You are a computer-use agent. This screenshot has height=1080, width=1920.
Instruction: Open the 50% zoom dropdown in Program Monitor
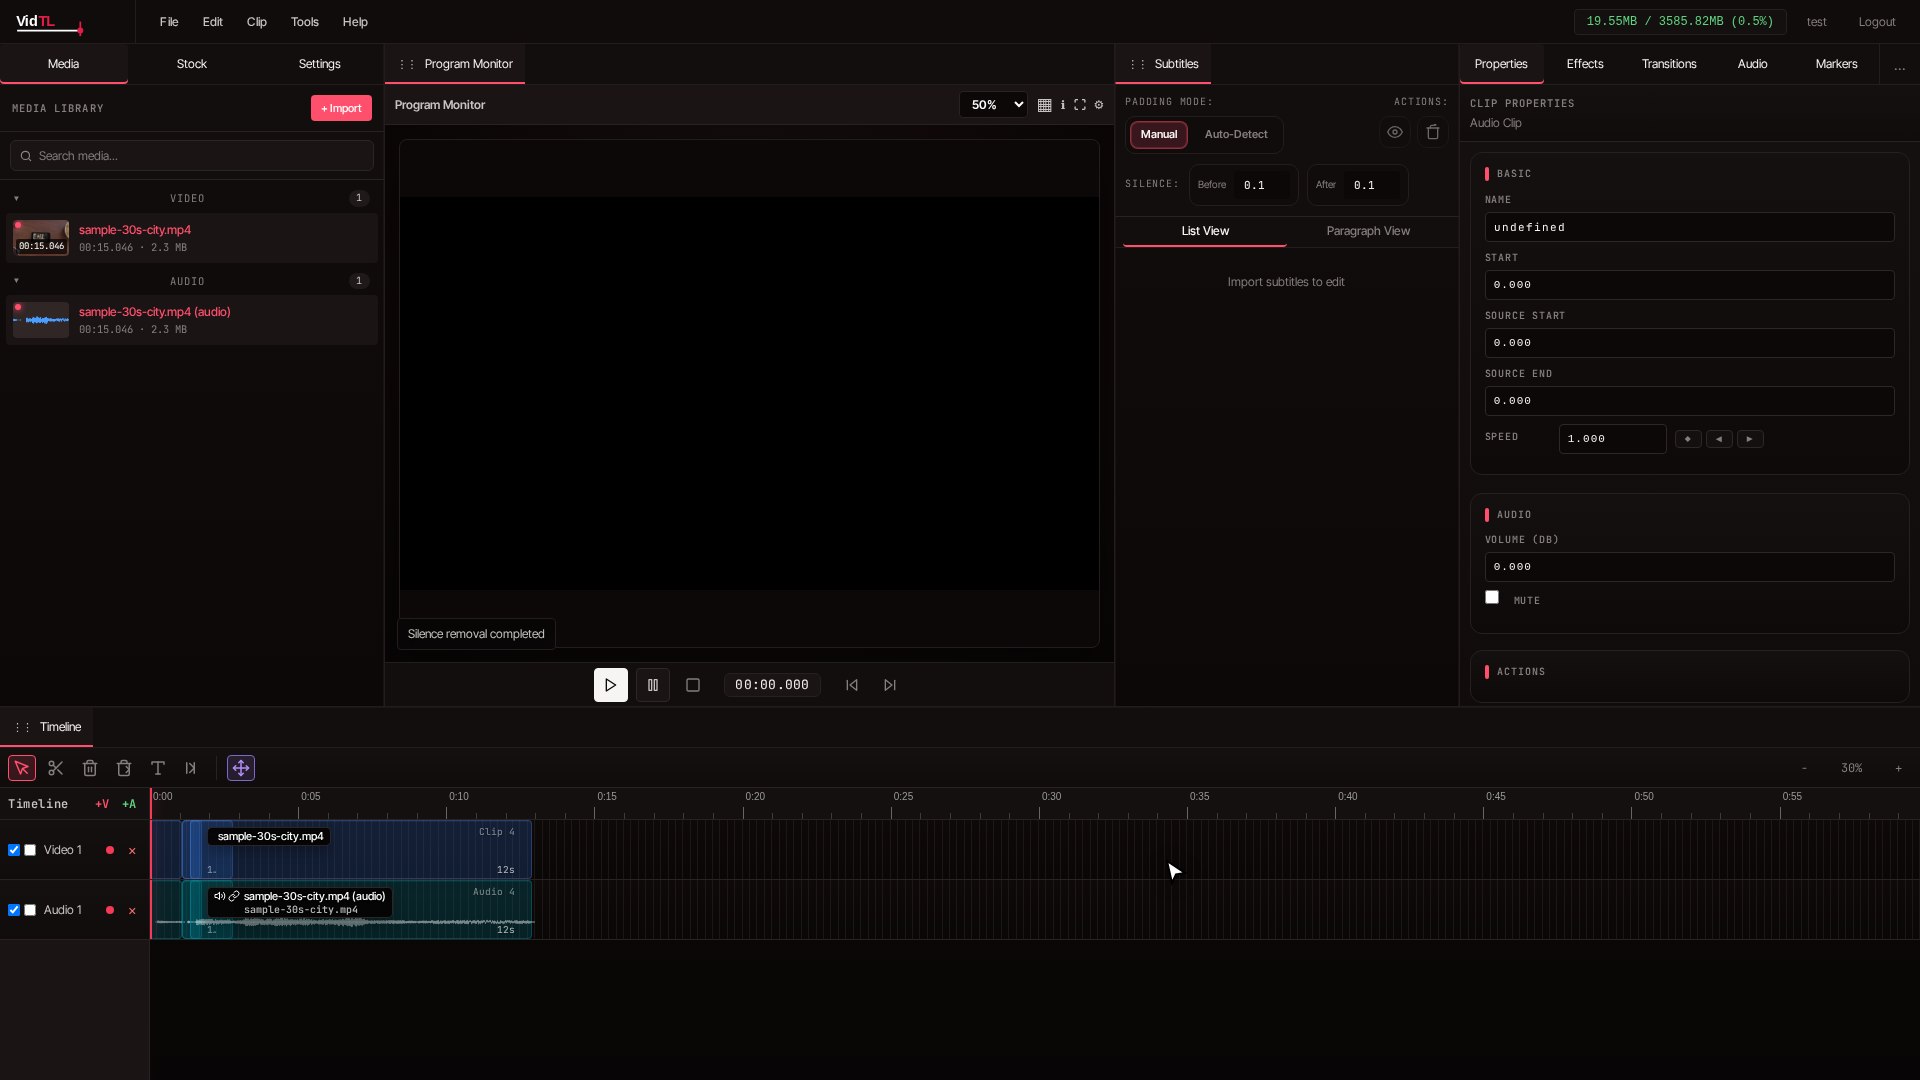pyautogui.click(x=993, y=105)
